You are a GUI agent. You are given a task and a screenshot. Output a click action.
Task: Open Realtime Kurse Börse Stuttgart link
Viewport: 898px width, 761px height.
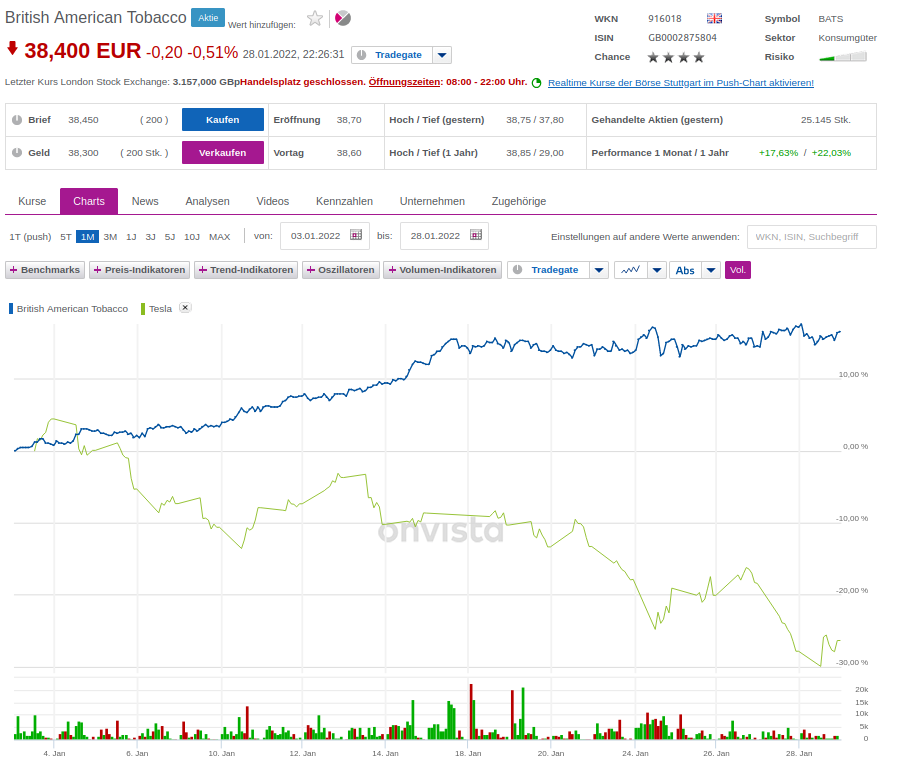point(681,83)
